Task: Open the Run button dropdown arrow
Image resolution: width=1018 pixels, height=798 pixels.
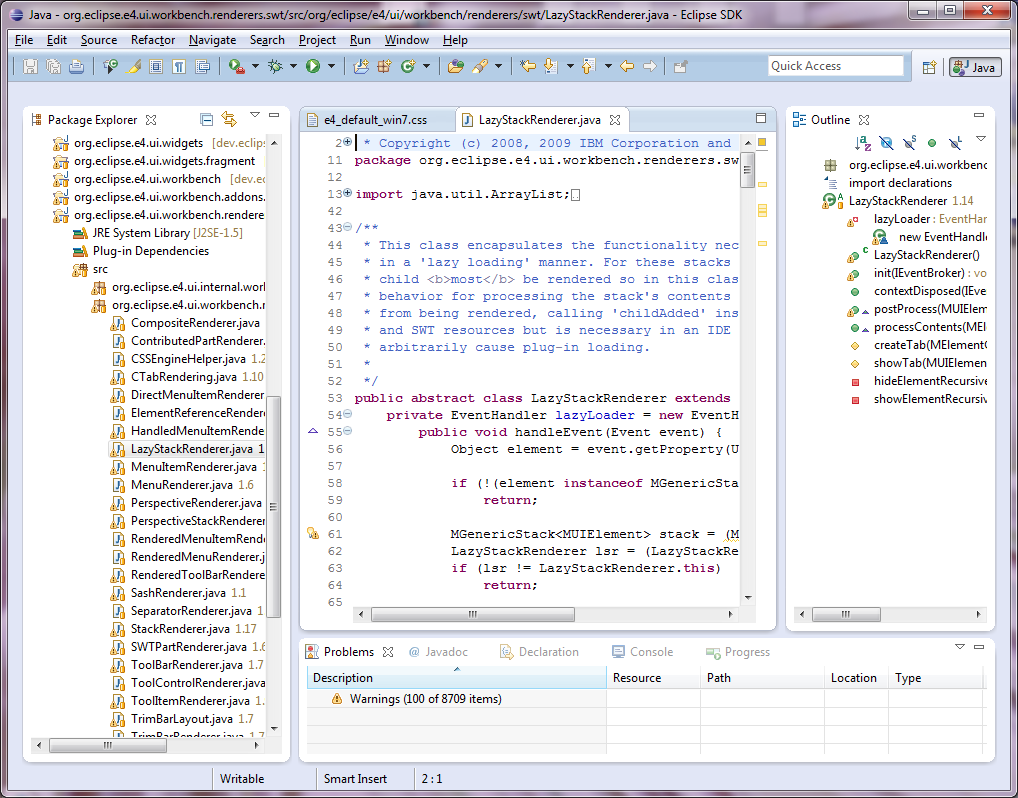Action: coord(330,66)
